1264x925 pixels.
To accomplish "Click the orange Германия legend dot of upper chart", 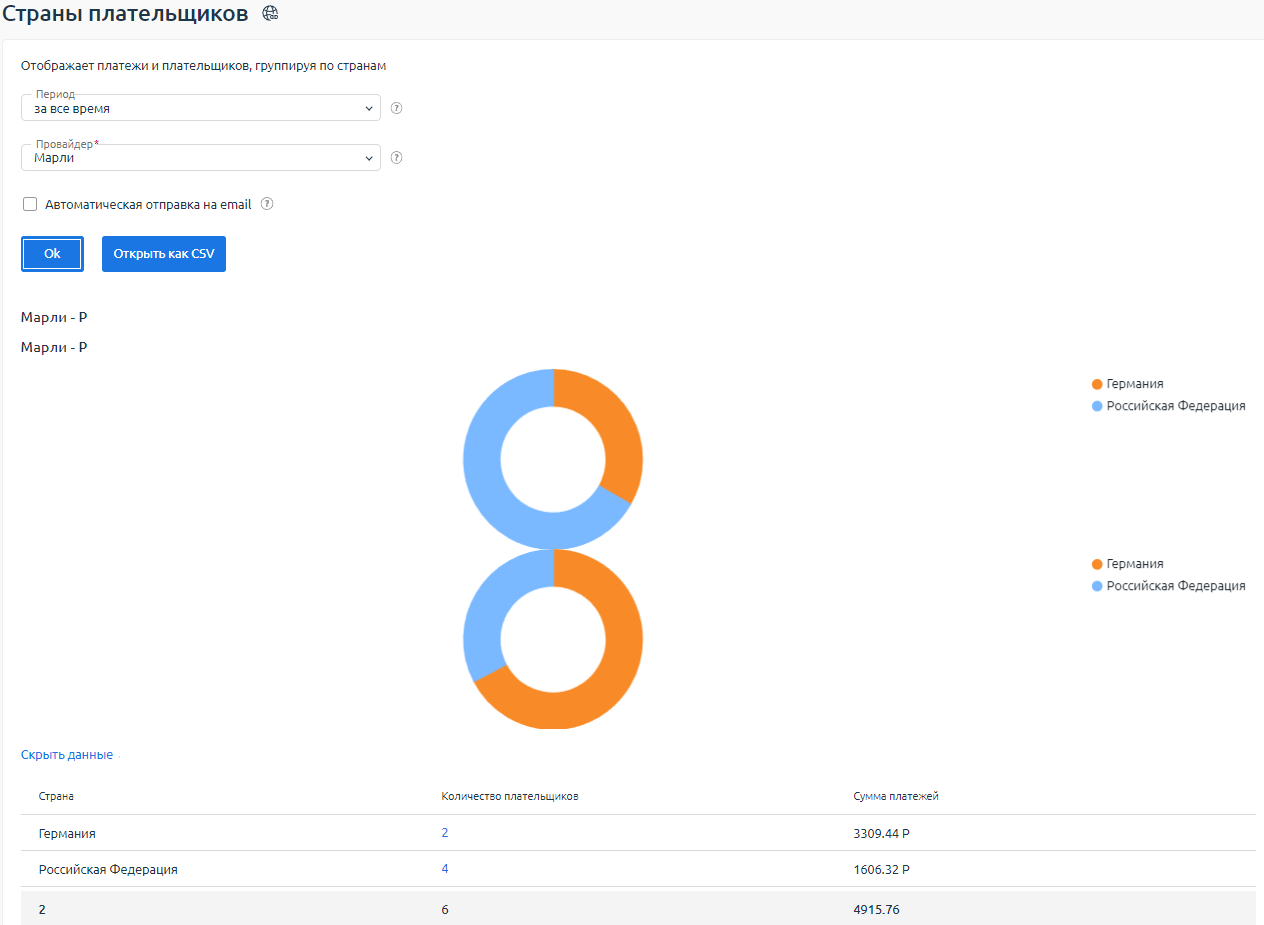I will click(x=1097, y=384).
